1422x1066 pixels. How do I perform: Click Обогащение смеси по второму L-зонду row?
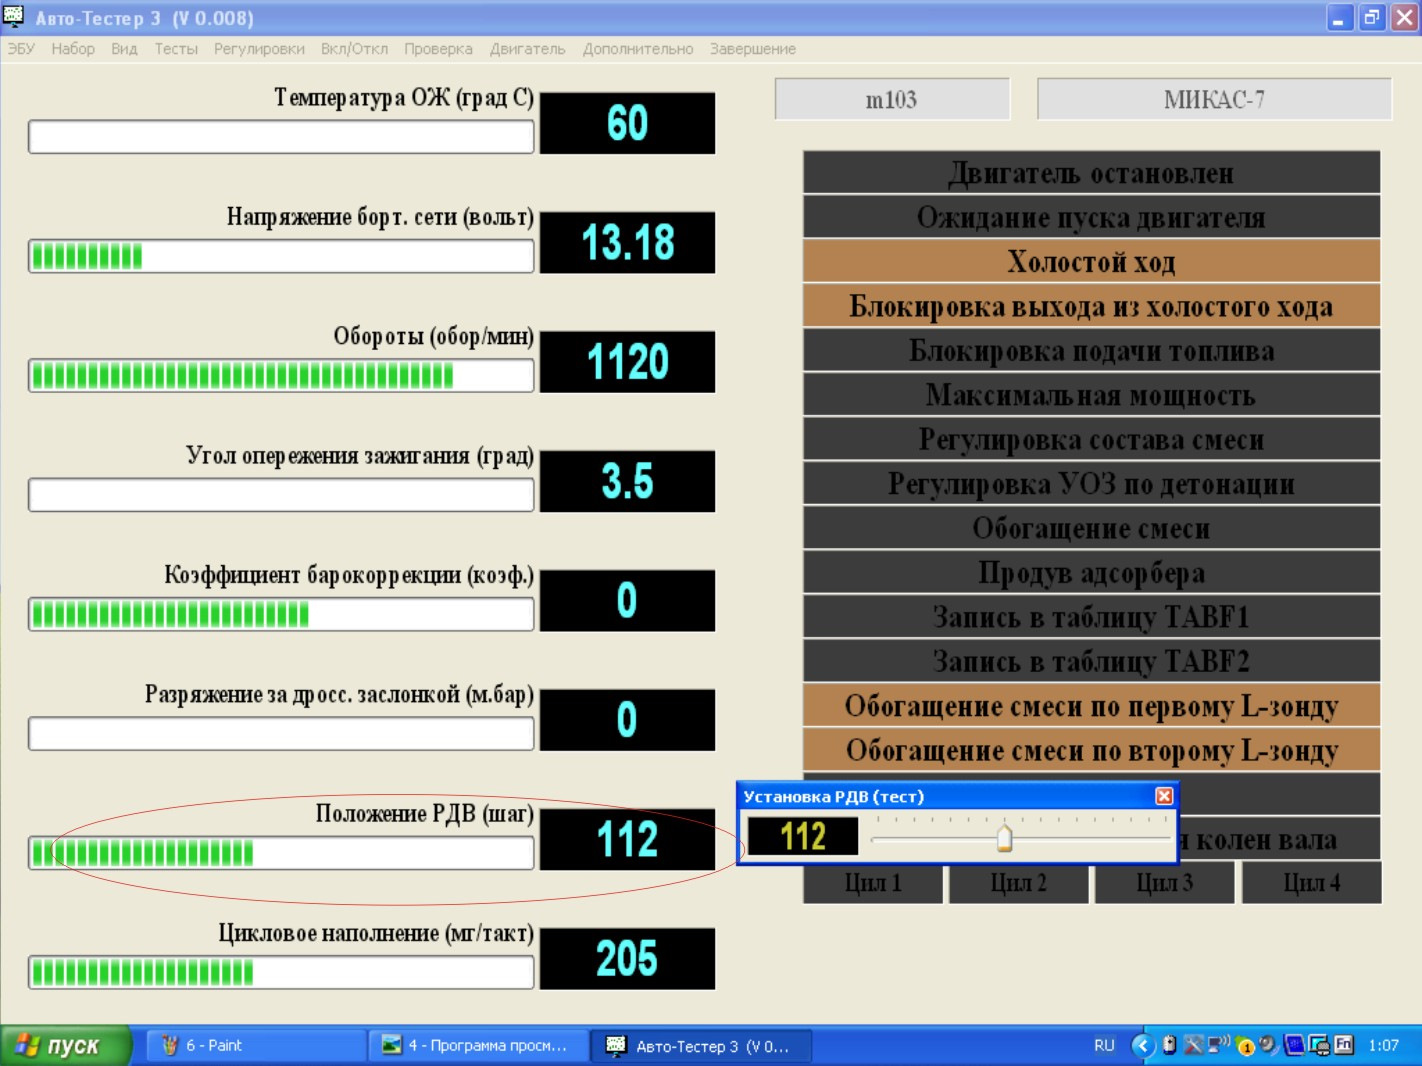[1091, 749]
